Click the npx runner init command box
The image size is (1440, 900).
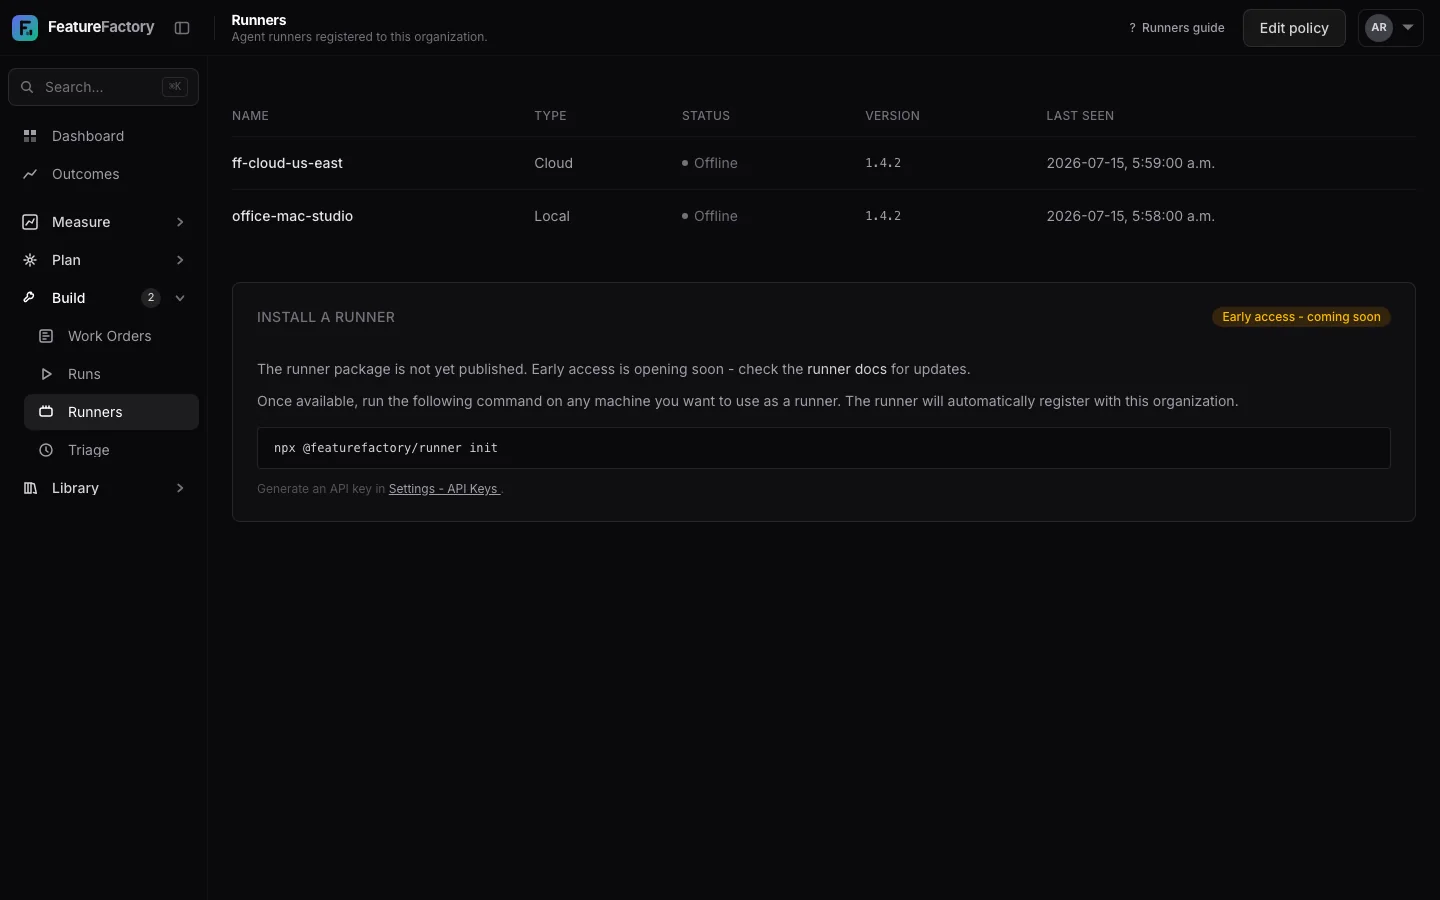tap(824, 448)
